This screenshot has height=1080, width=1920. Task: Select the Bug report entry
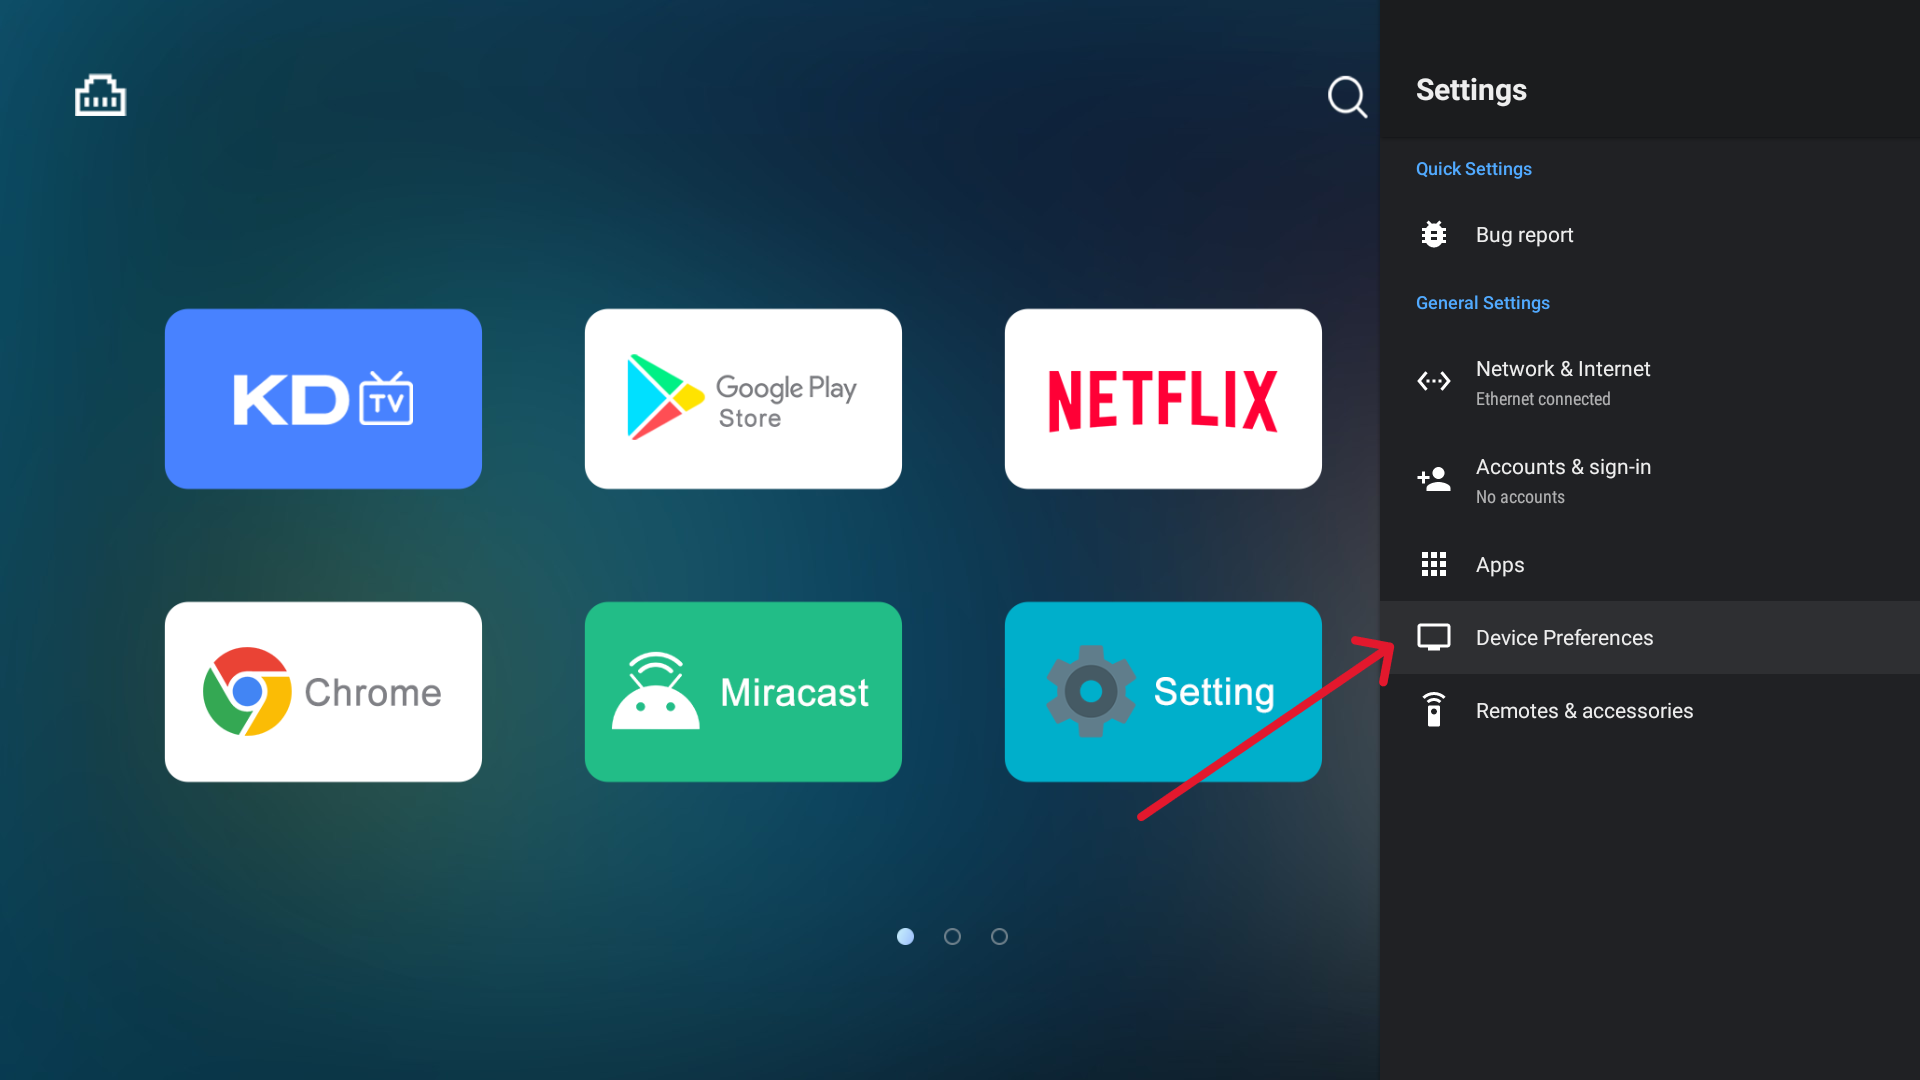[1650, 235]
